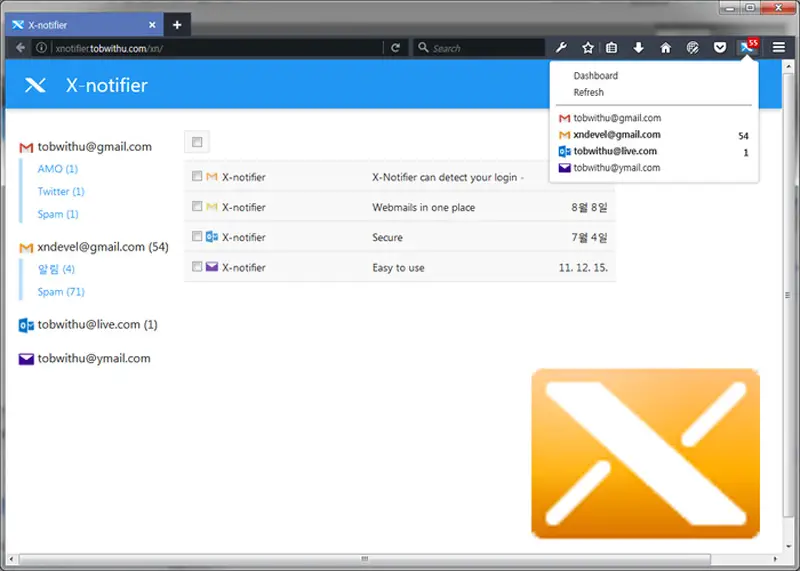Select Refresh in the popup menu
The image size is (800, 571).
point(588,92)
